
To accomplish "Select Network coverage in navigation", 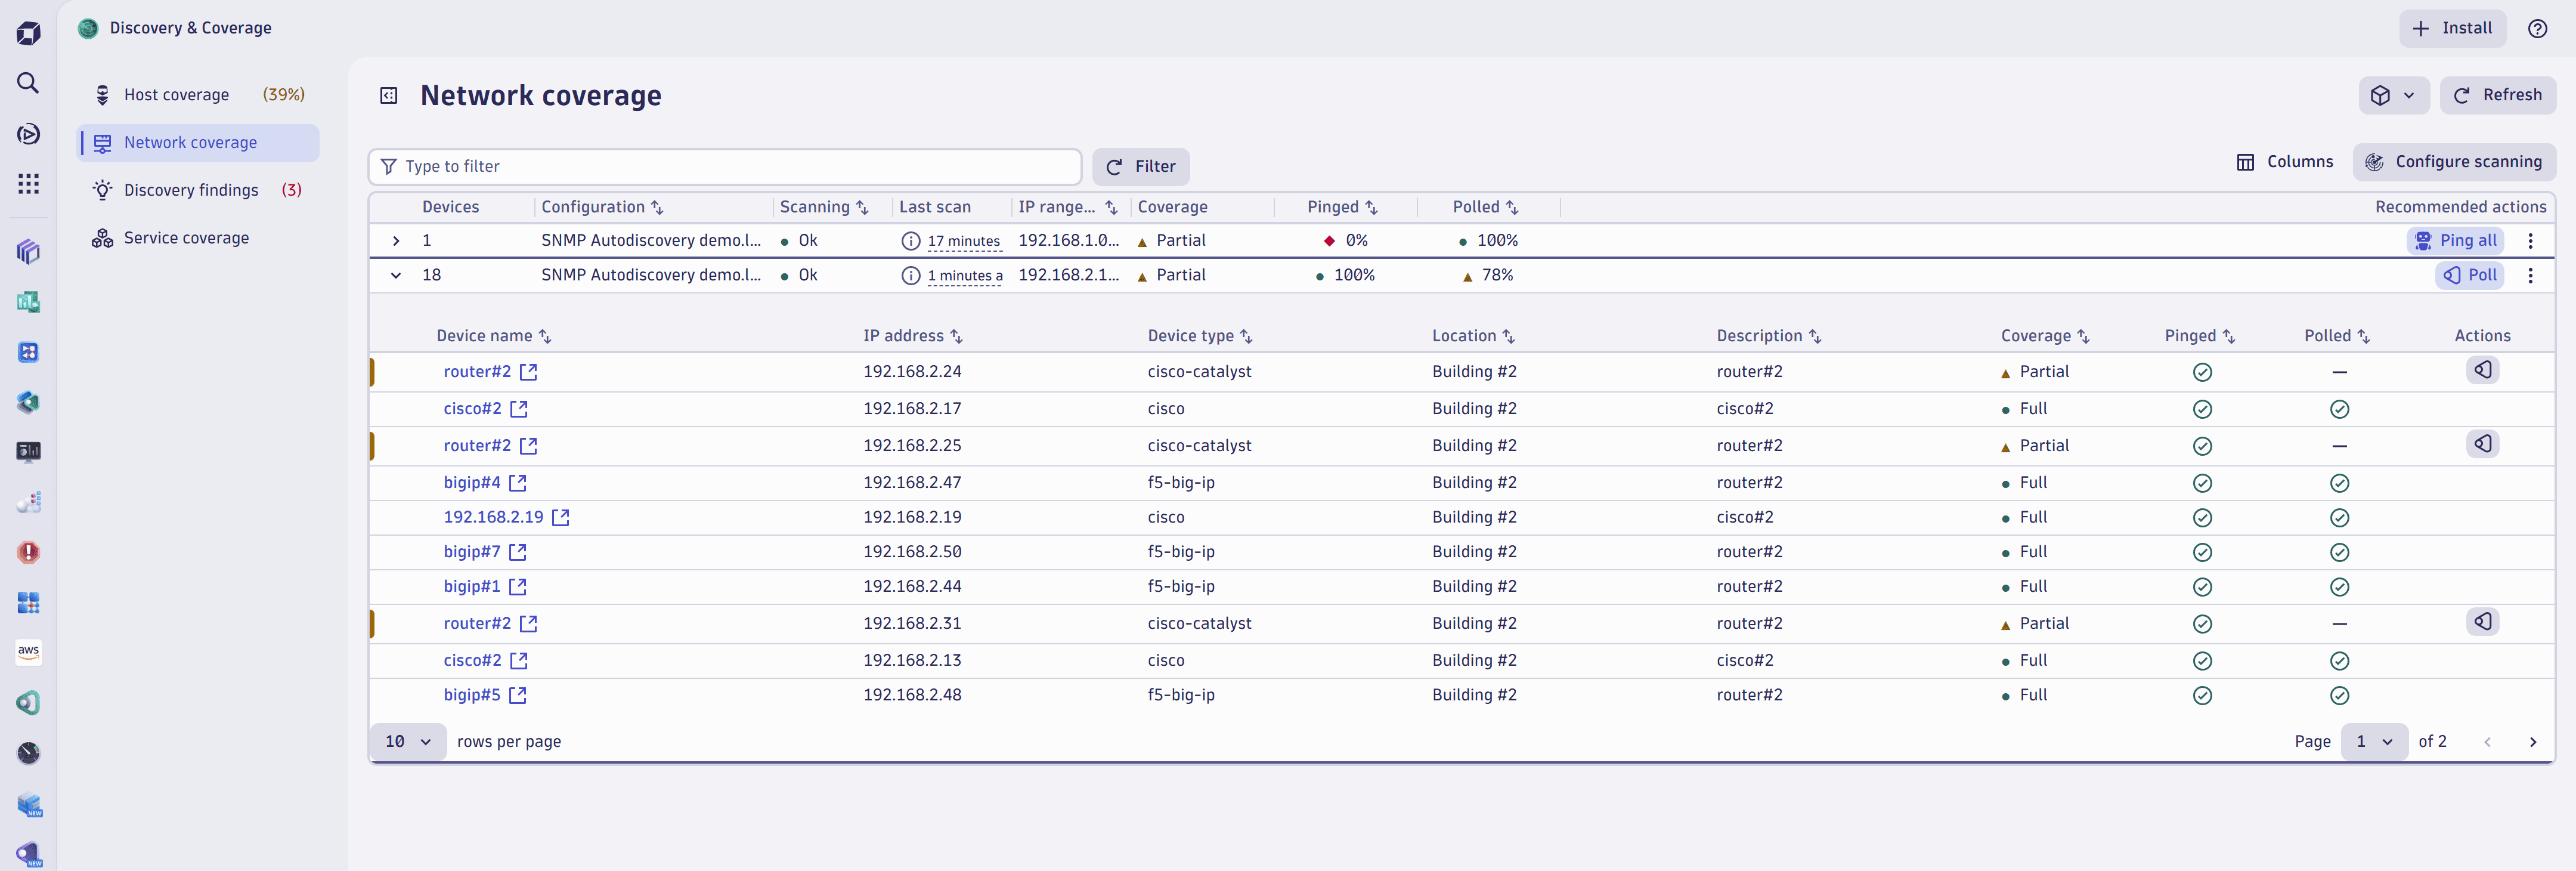I will [199, 143].
